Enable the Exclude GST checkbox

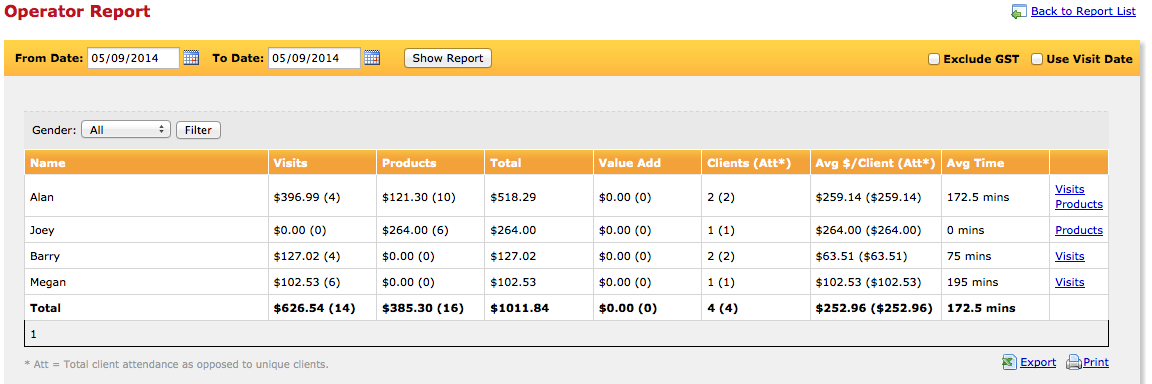pos(934,59)
